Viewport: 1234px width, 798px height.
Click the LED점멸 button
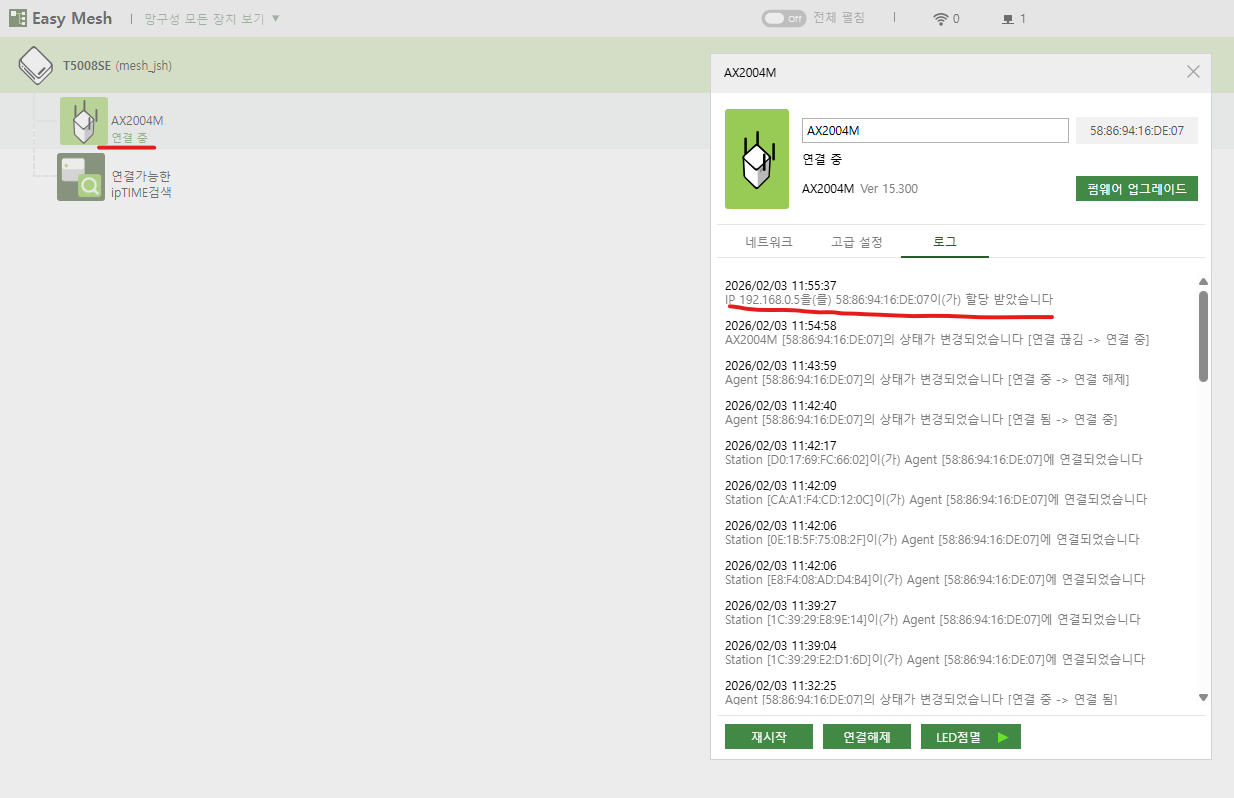(x=971, y=737)
